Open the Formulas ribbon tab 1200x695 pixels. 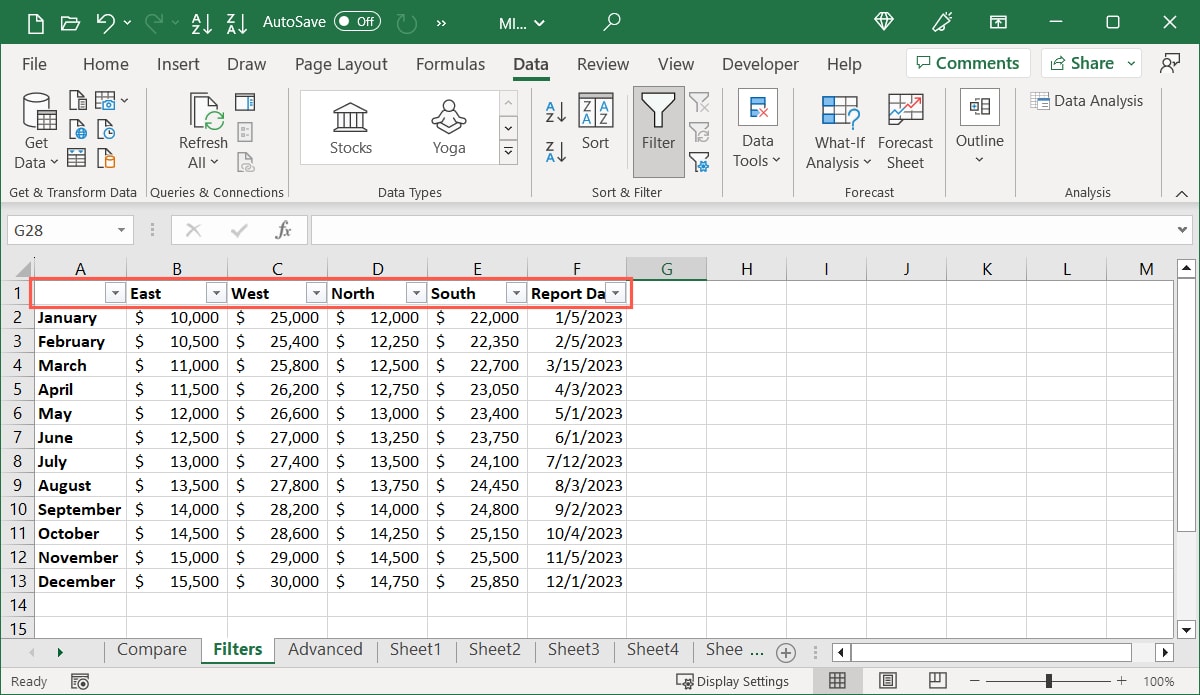click(x=450, y=63)
